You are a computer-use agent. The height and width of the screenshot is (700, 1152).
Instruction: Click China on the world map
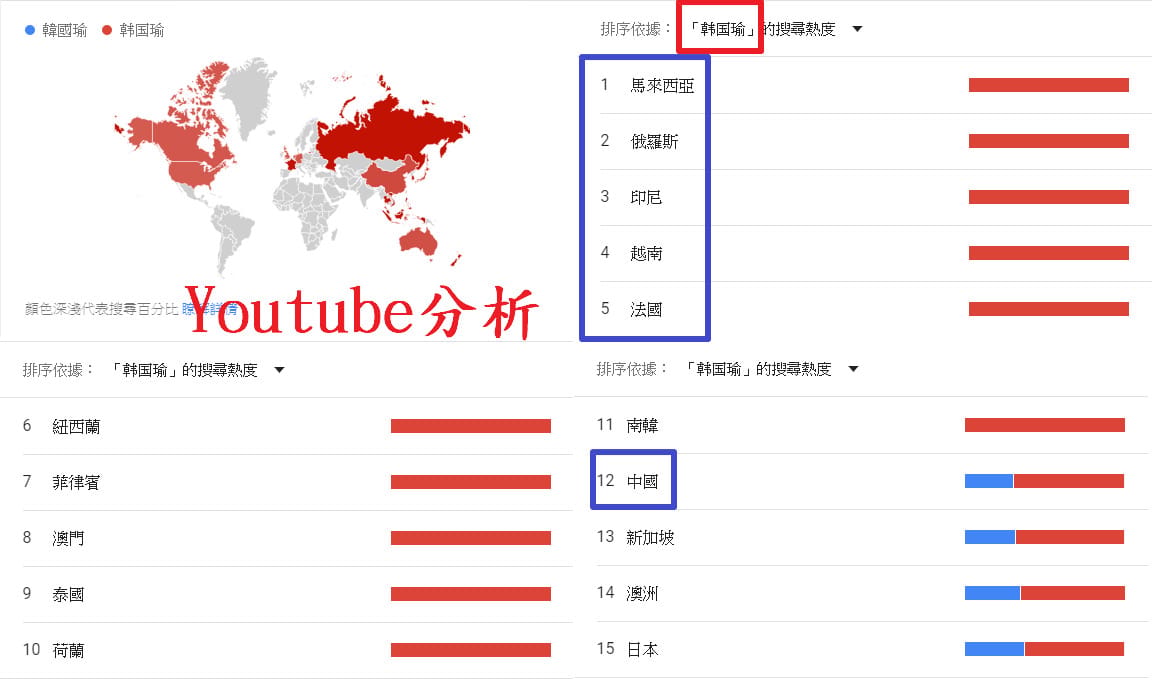click(x=389, y=178)
